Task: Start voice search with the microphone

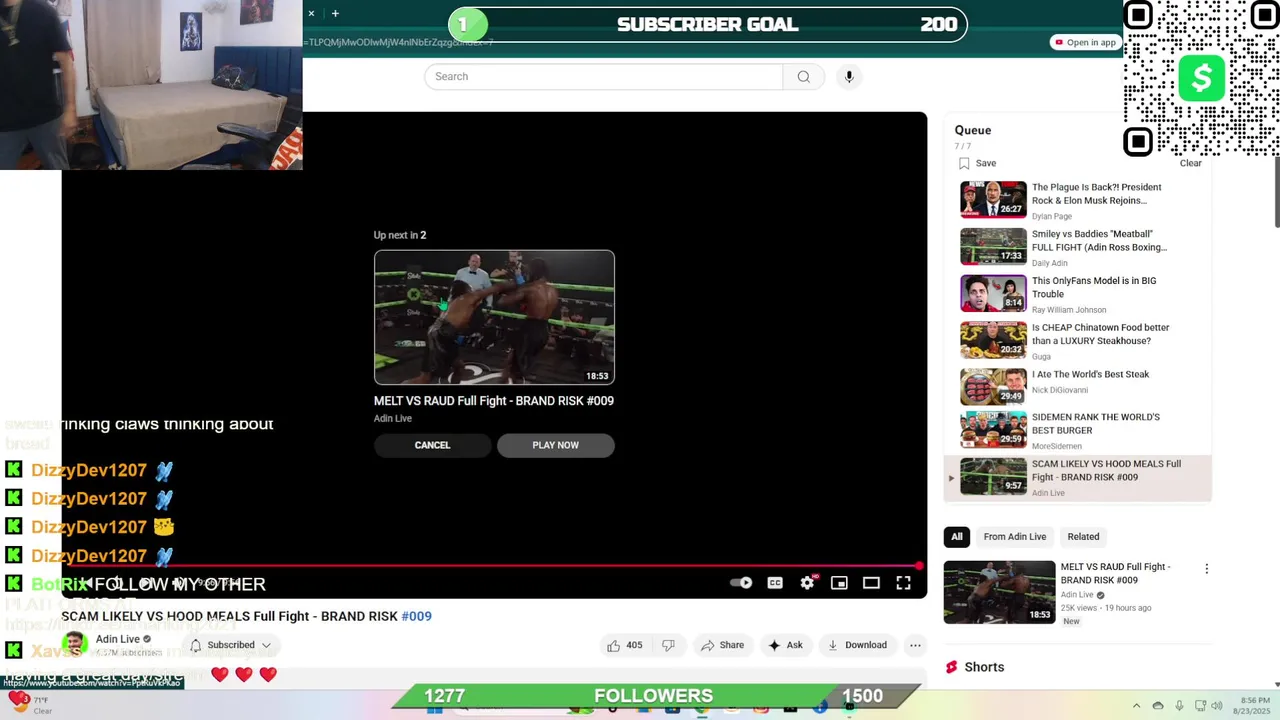Action: click(x=849, y=77)
